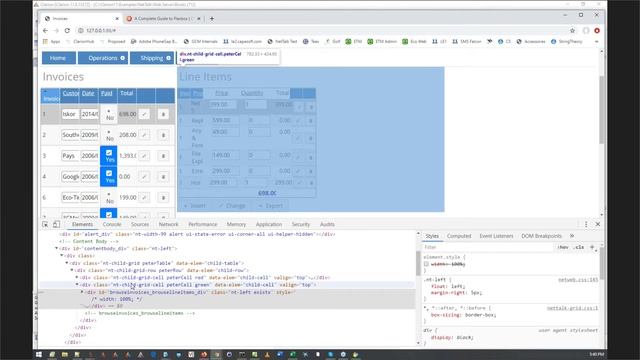This screenshot has height=360, width=640.
Task: Collapse the contentbody_div node in DOM tree
Action: click(57, 249)
